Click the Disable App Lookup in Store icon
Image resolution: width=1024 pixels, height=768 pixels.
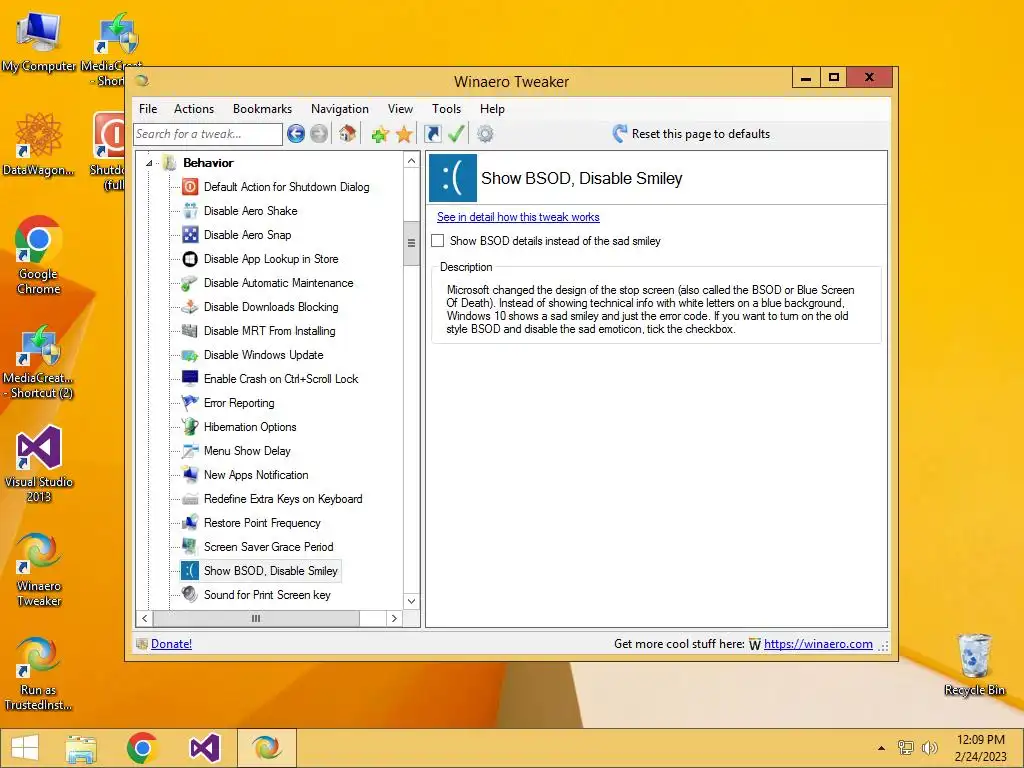(x=190, y=259)
